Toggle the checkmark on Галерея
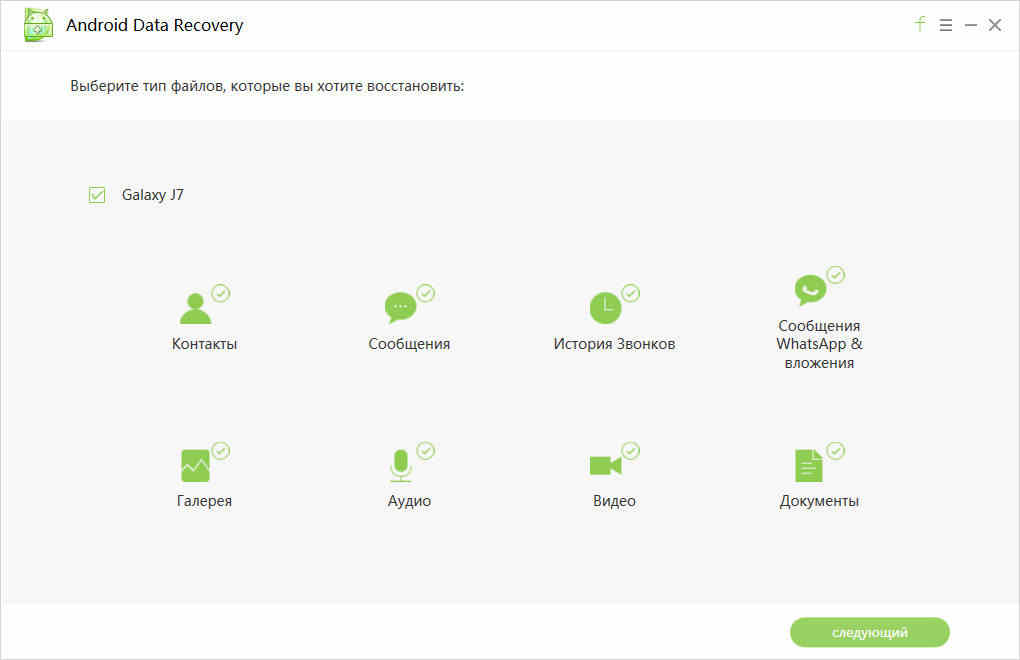 [x=221, y=451]
